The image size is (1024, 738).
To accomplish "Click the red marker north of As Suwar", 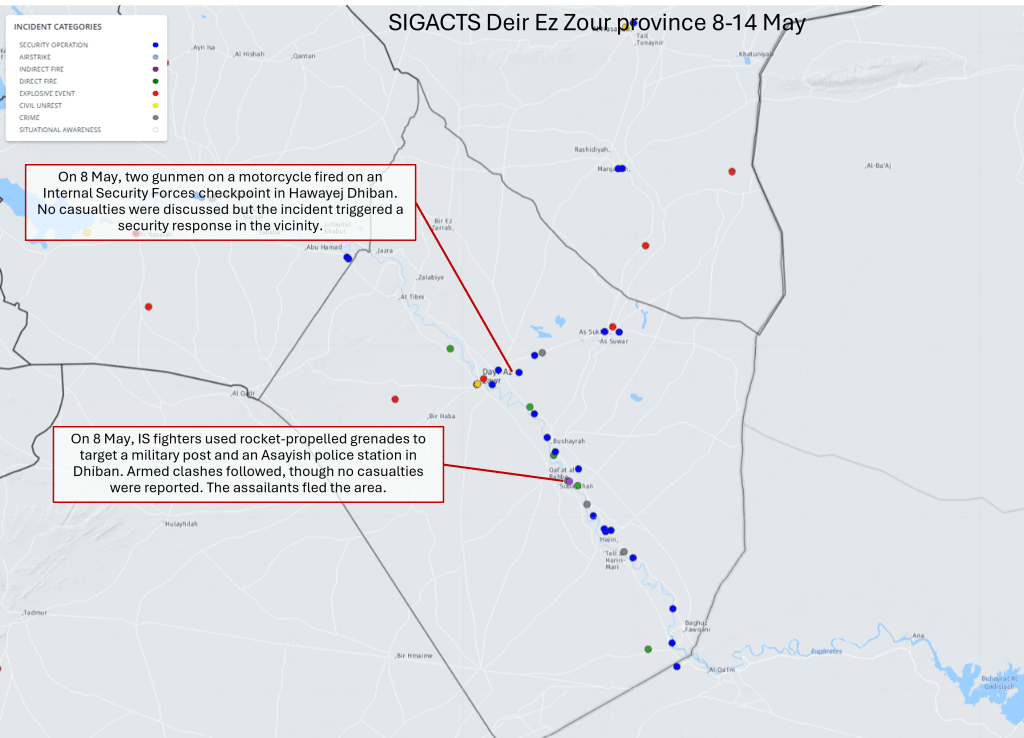I will pos(613,327).
